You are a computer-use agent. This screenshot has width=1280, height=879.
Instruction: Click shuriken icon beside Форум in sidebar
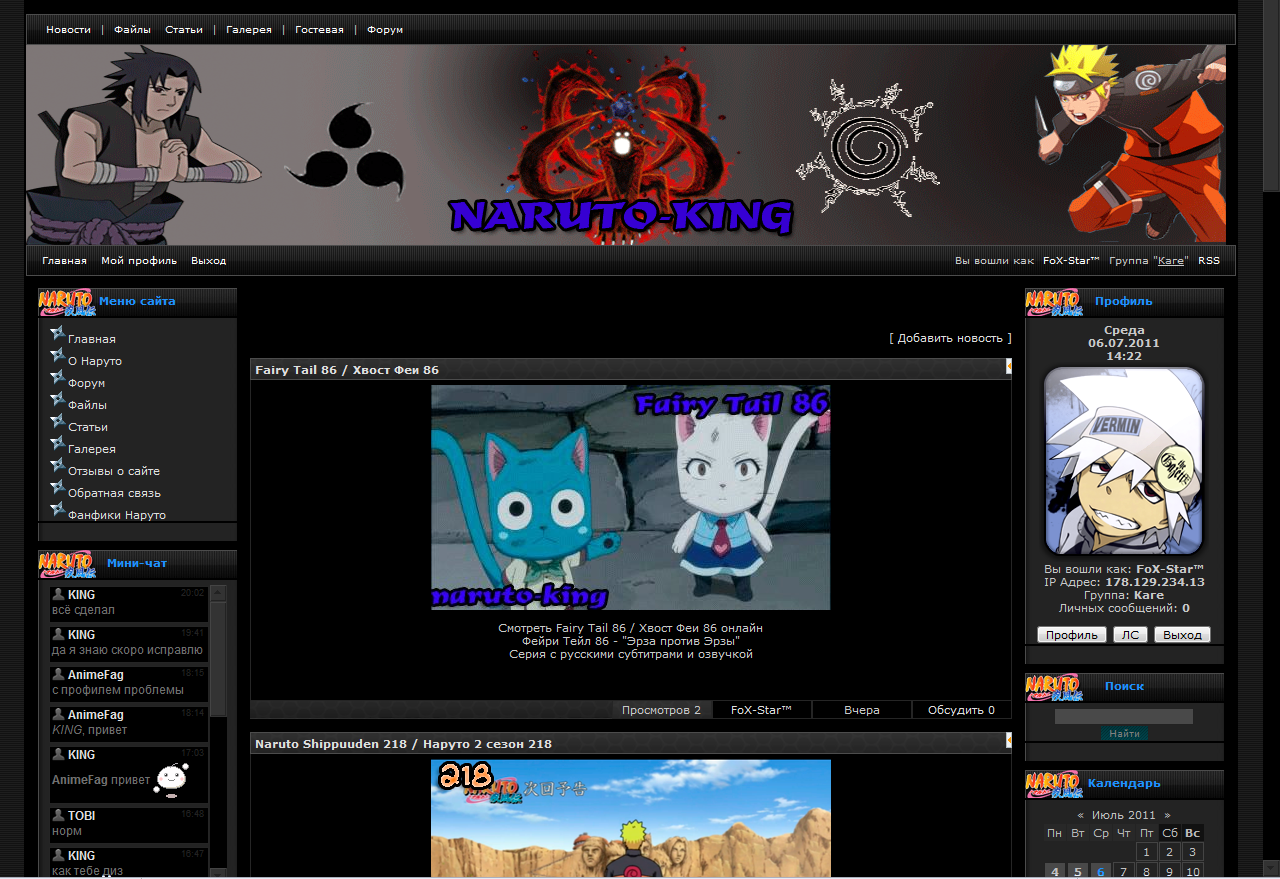click(x=57, y=377)
